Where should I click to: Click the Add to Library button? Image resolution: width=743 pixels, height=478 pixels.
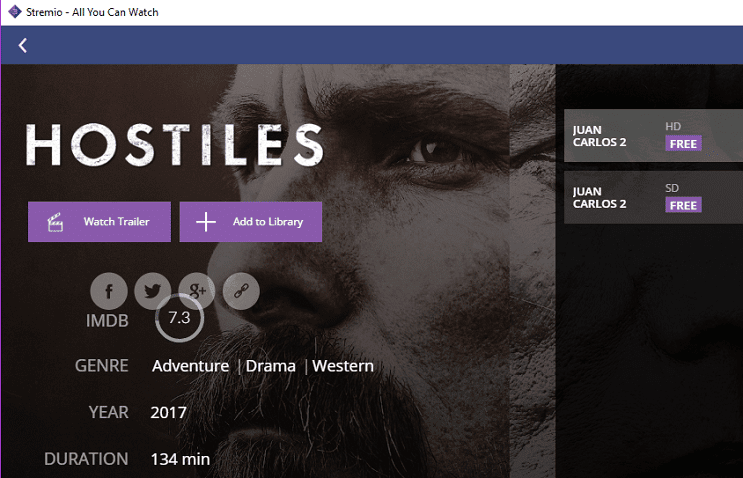coord(251,222)
